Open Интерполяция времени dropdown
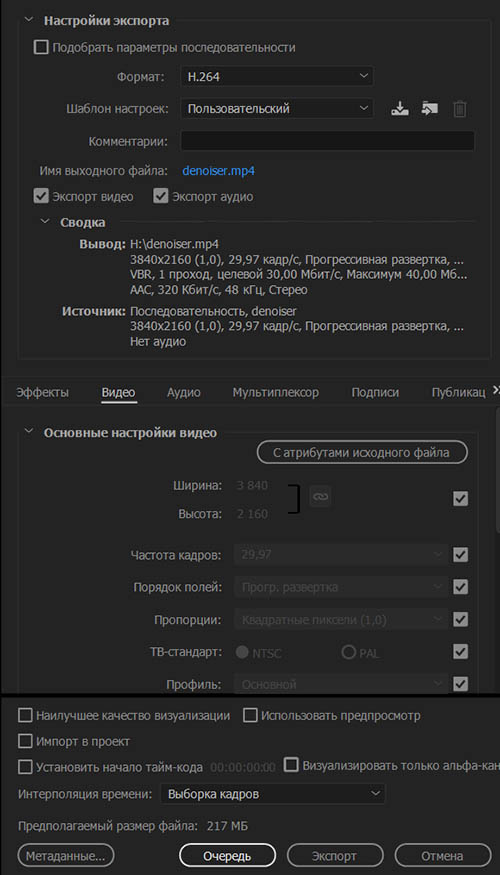 click(273, 794)
